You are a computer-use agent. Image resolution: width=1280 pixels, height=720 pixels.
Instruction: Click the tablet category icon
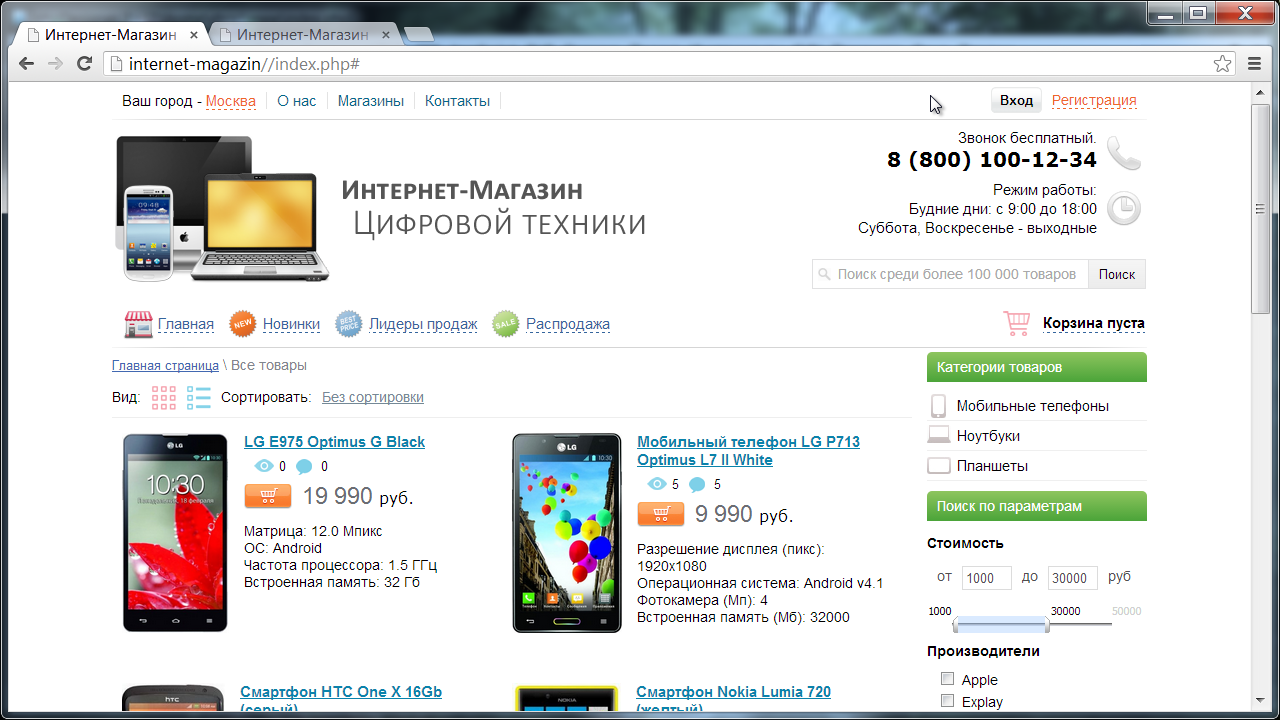tap(938, 466)
